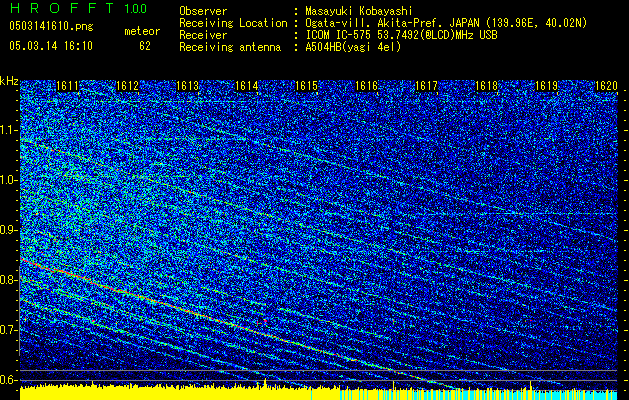Click the 1613 time marker
Viewport: 629px width, 400px height.
[x=187, y=86]
